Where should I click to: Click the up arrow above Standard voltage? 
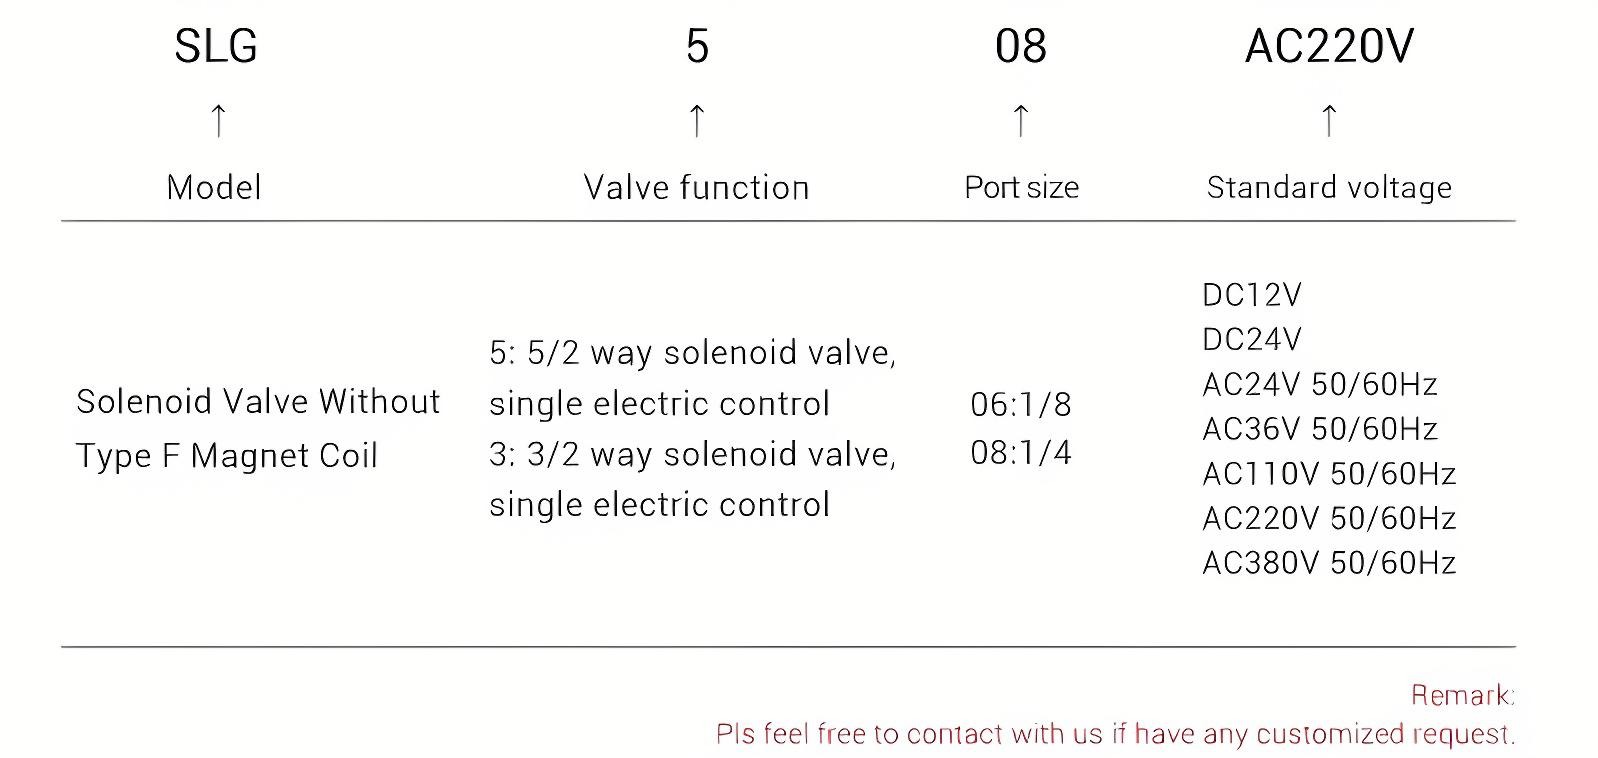point(1328,120)
